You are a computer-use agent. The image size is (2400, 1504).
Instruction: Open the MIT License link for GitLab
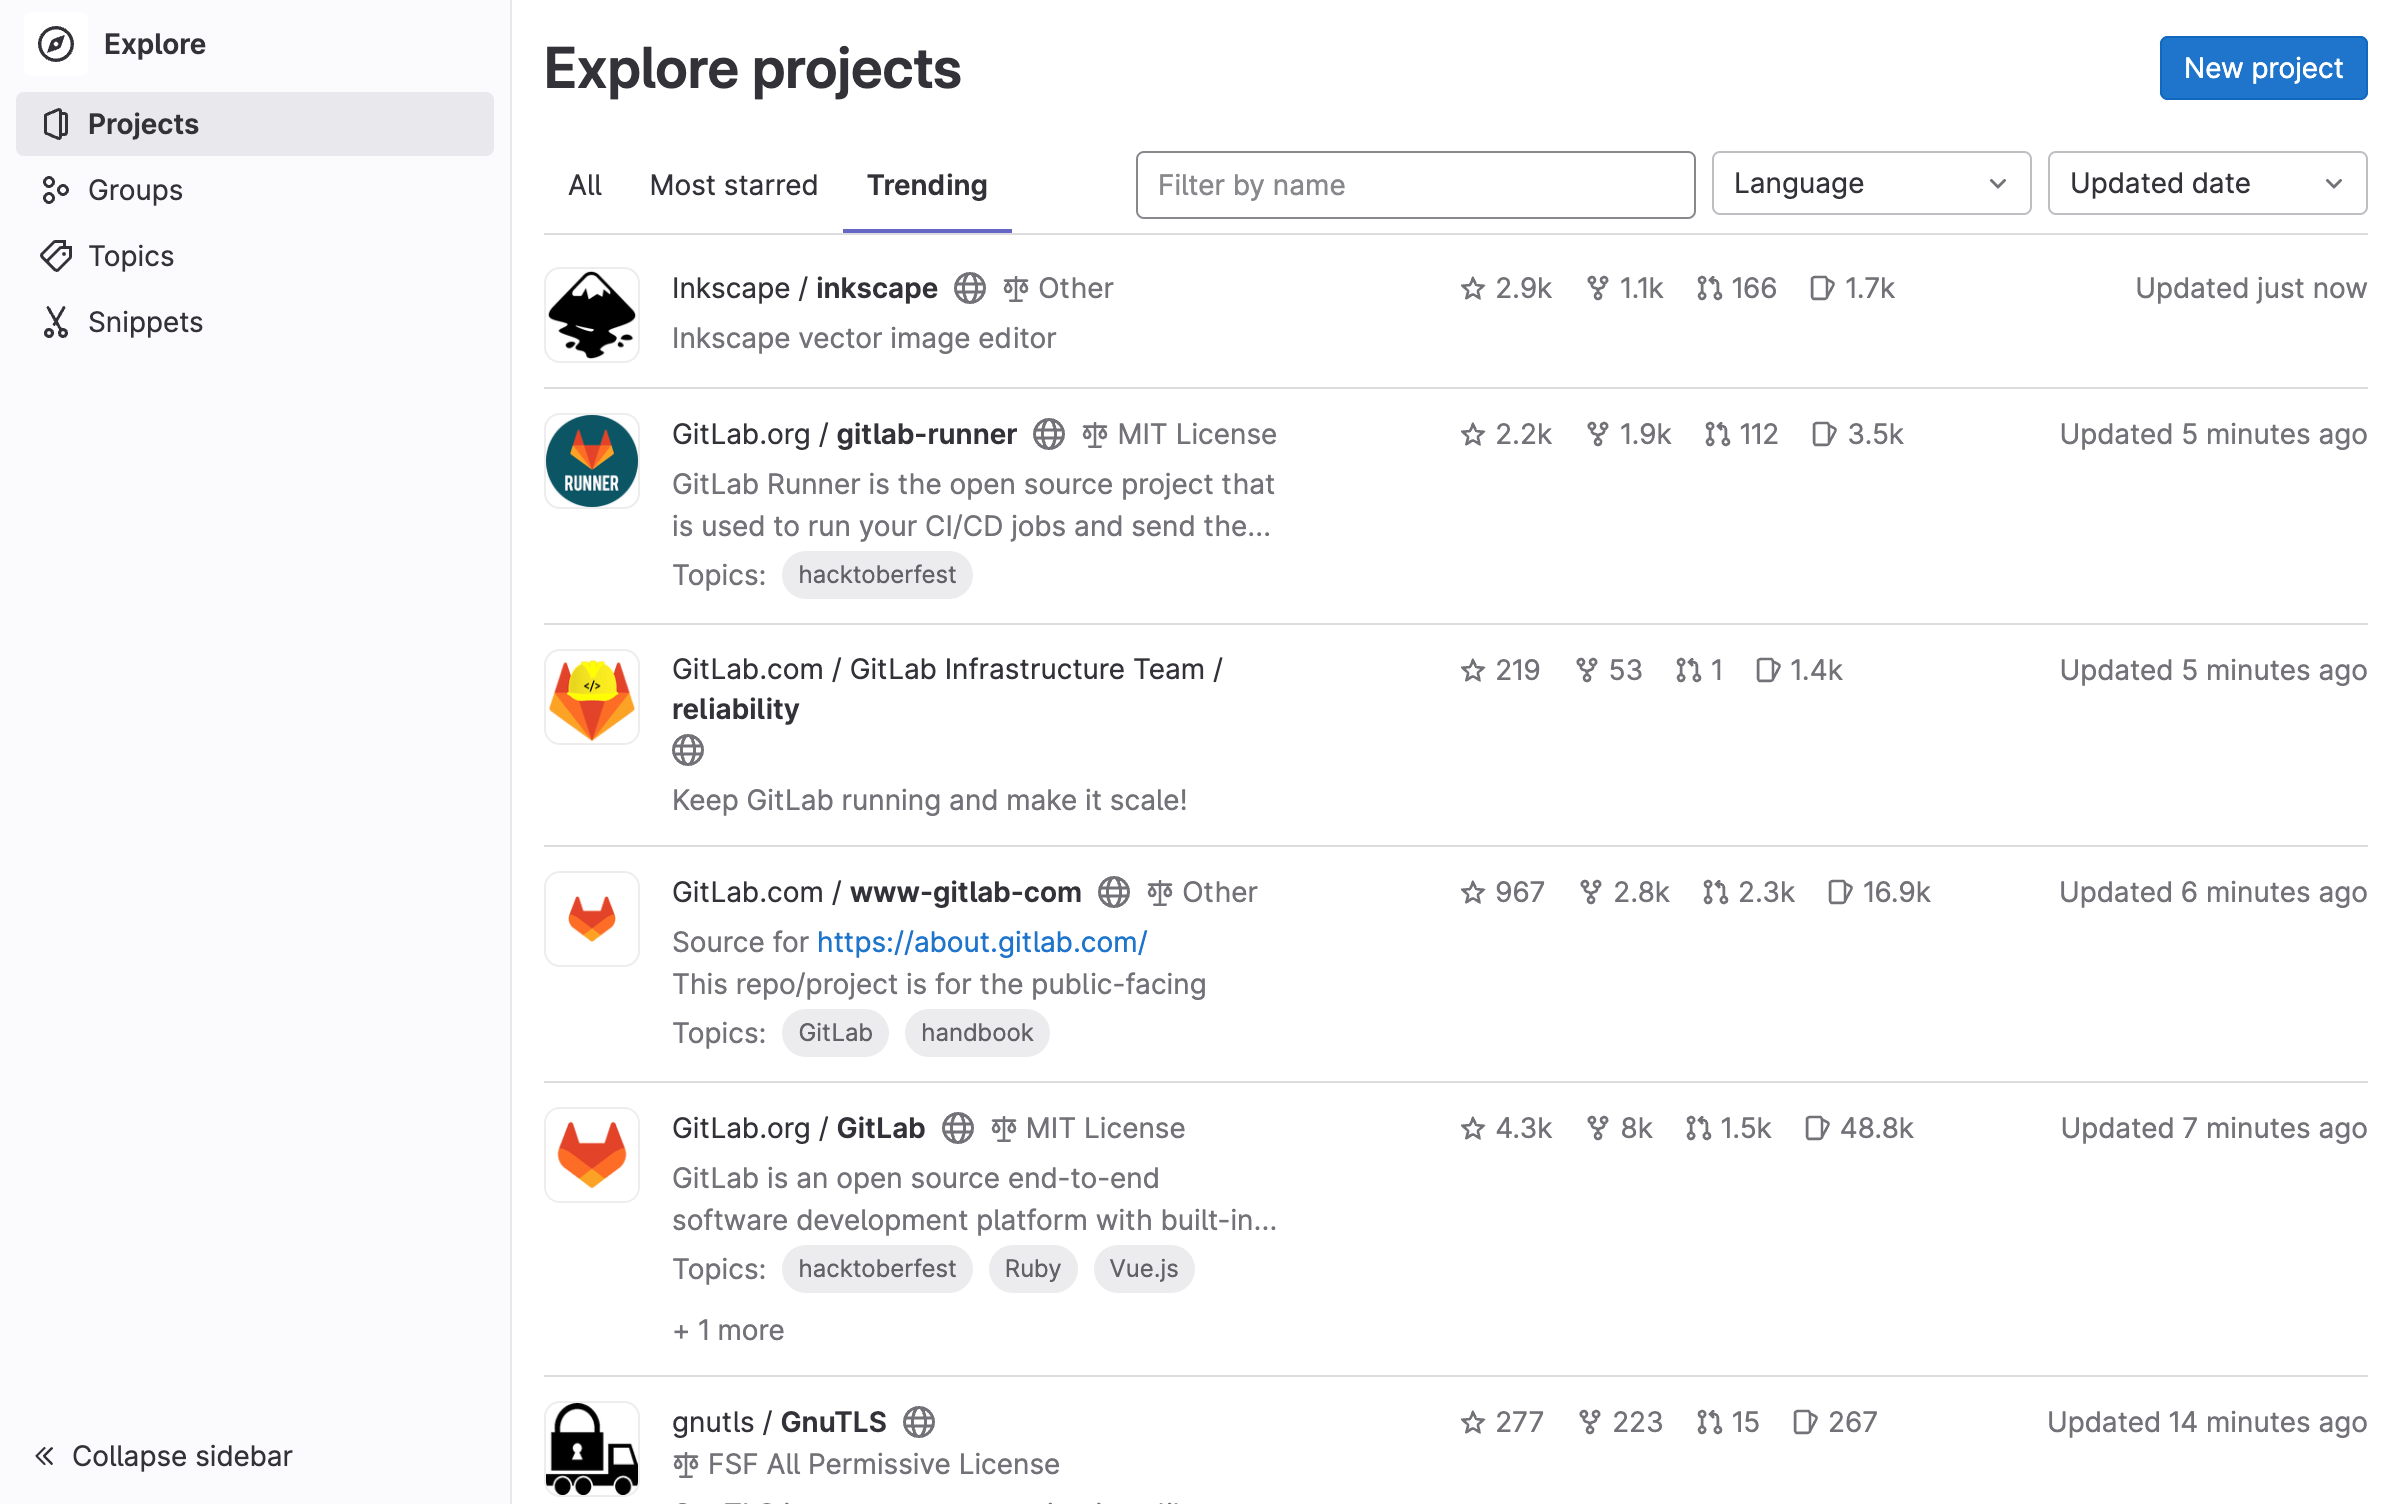tap(1103, 1128)
